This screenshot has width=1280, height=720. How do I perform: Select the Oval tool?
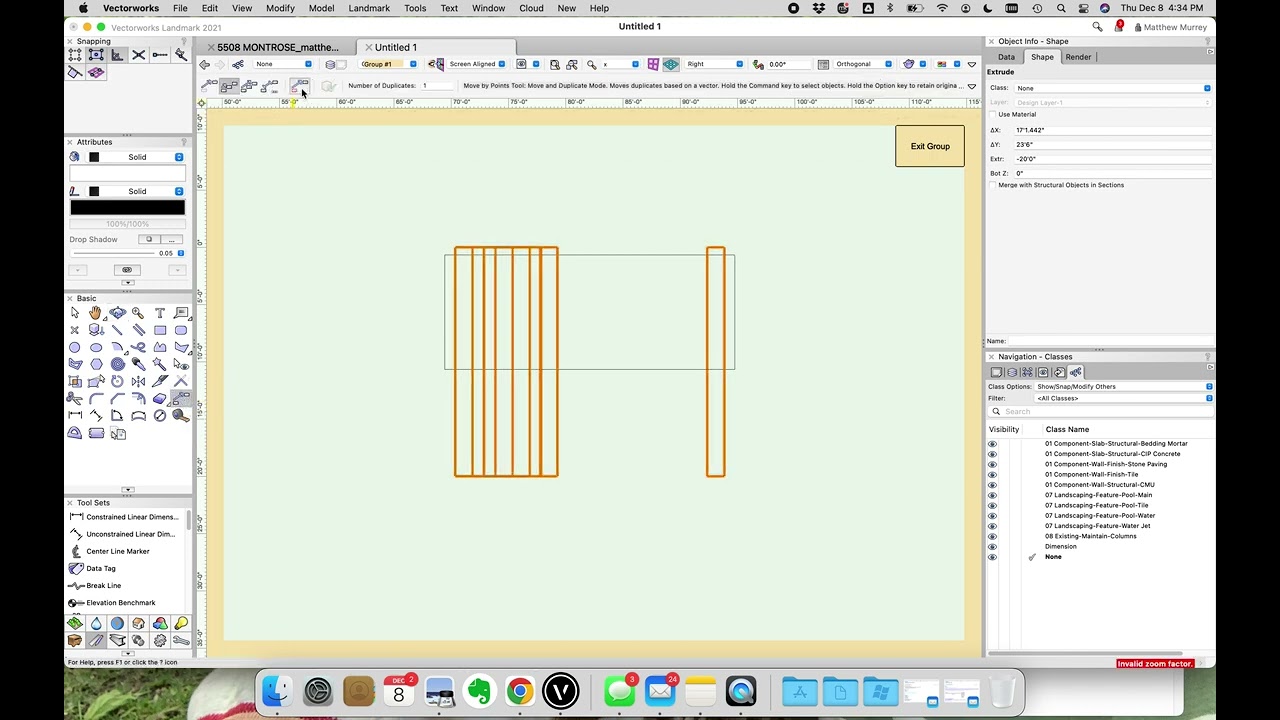96,347
